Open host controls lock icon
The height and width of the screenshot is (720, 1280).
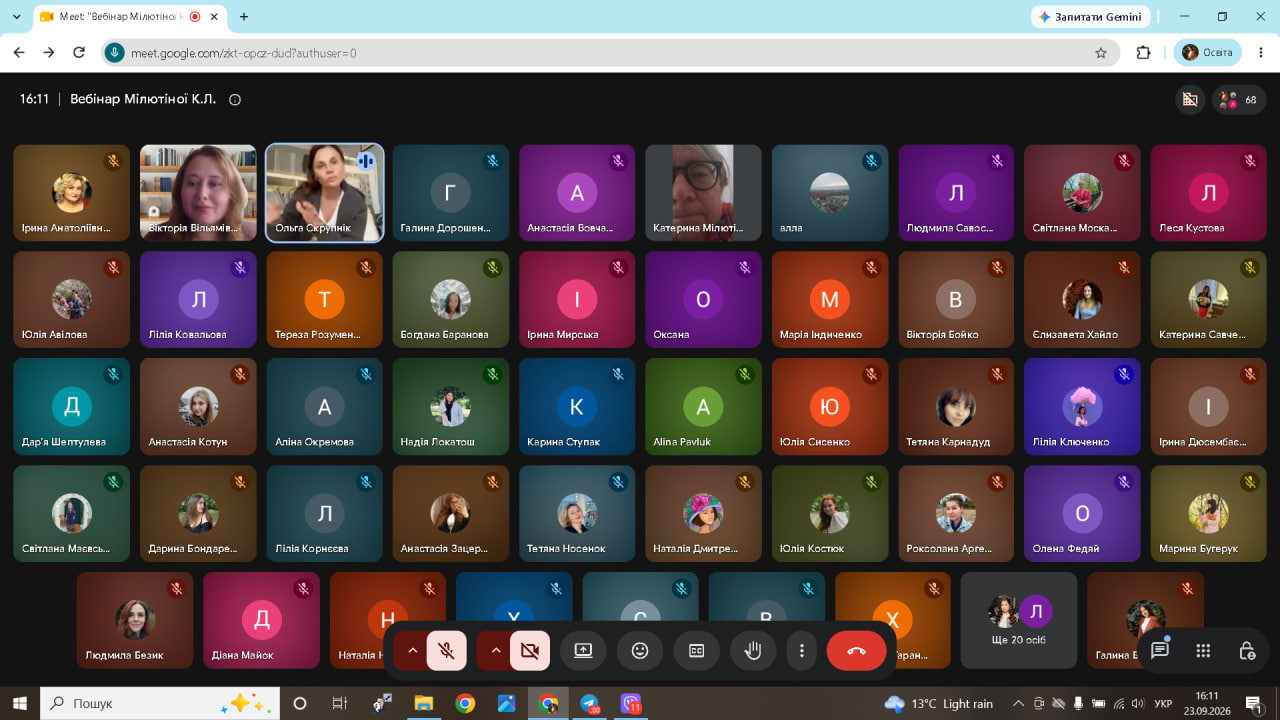click(1247, 651)
